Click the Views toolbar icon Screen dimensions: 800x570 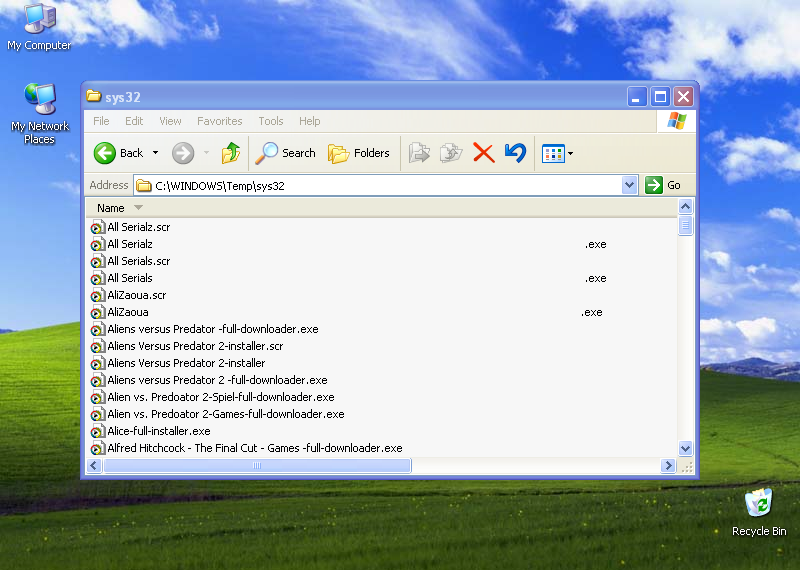(x=553, y=153)
